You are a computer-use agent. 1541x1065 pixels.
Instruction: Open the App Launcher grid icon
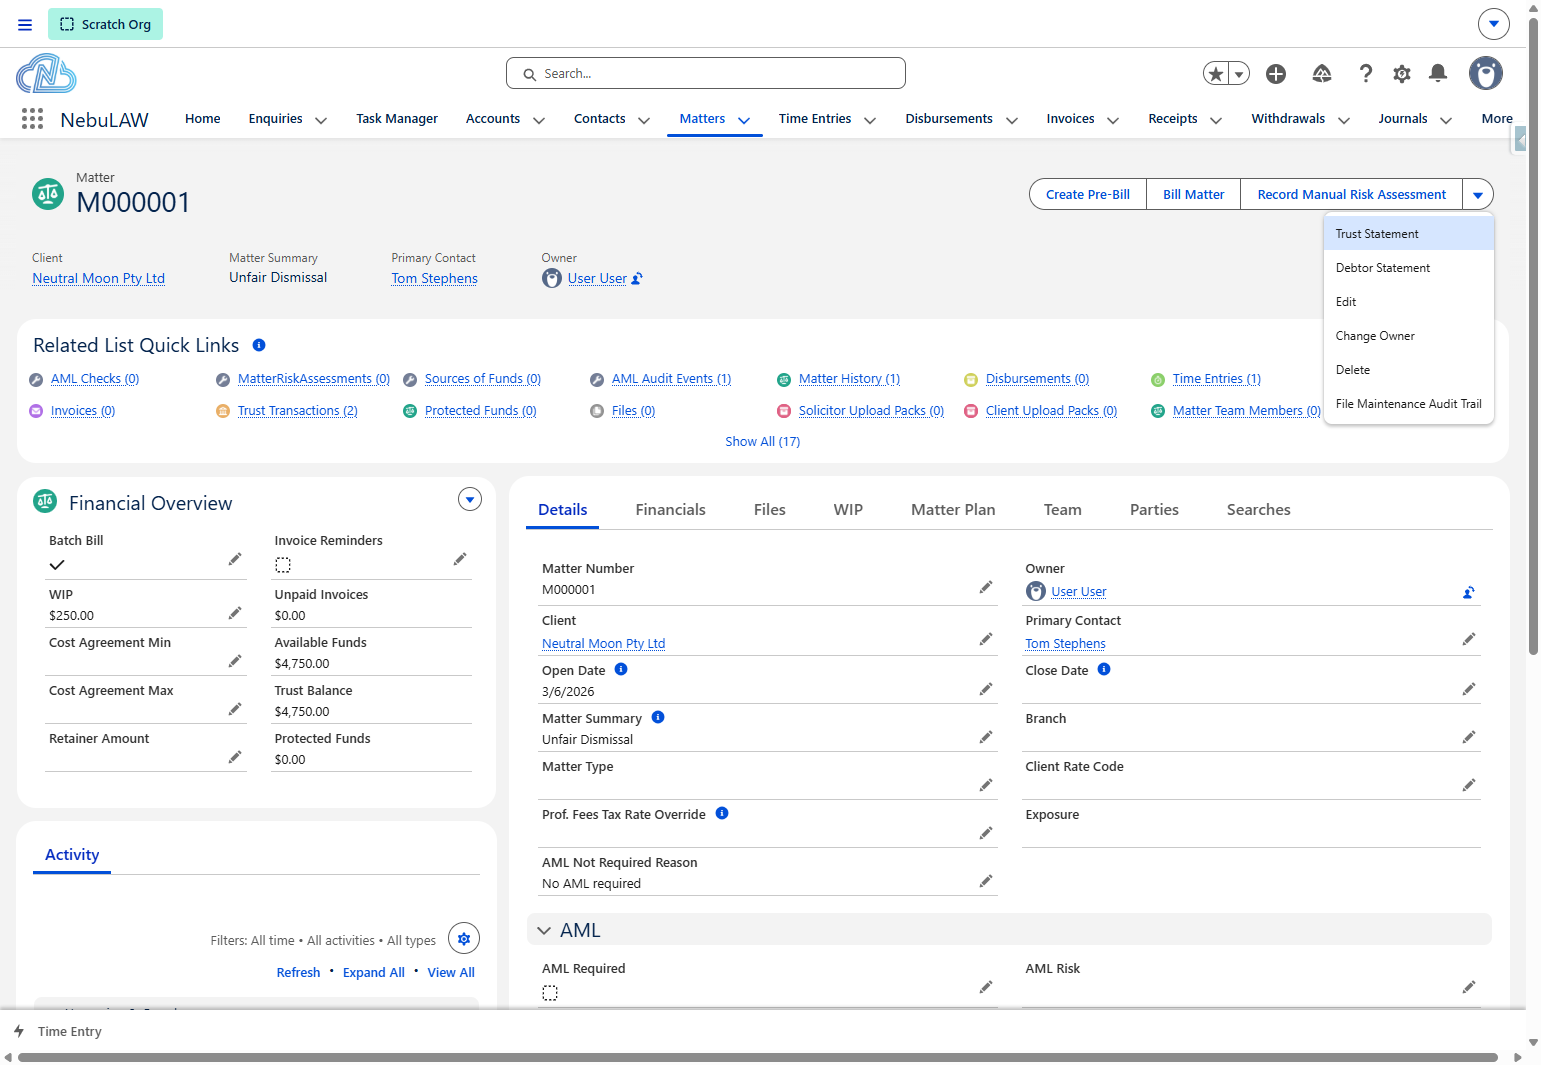click(x=32, y=119)
